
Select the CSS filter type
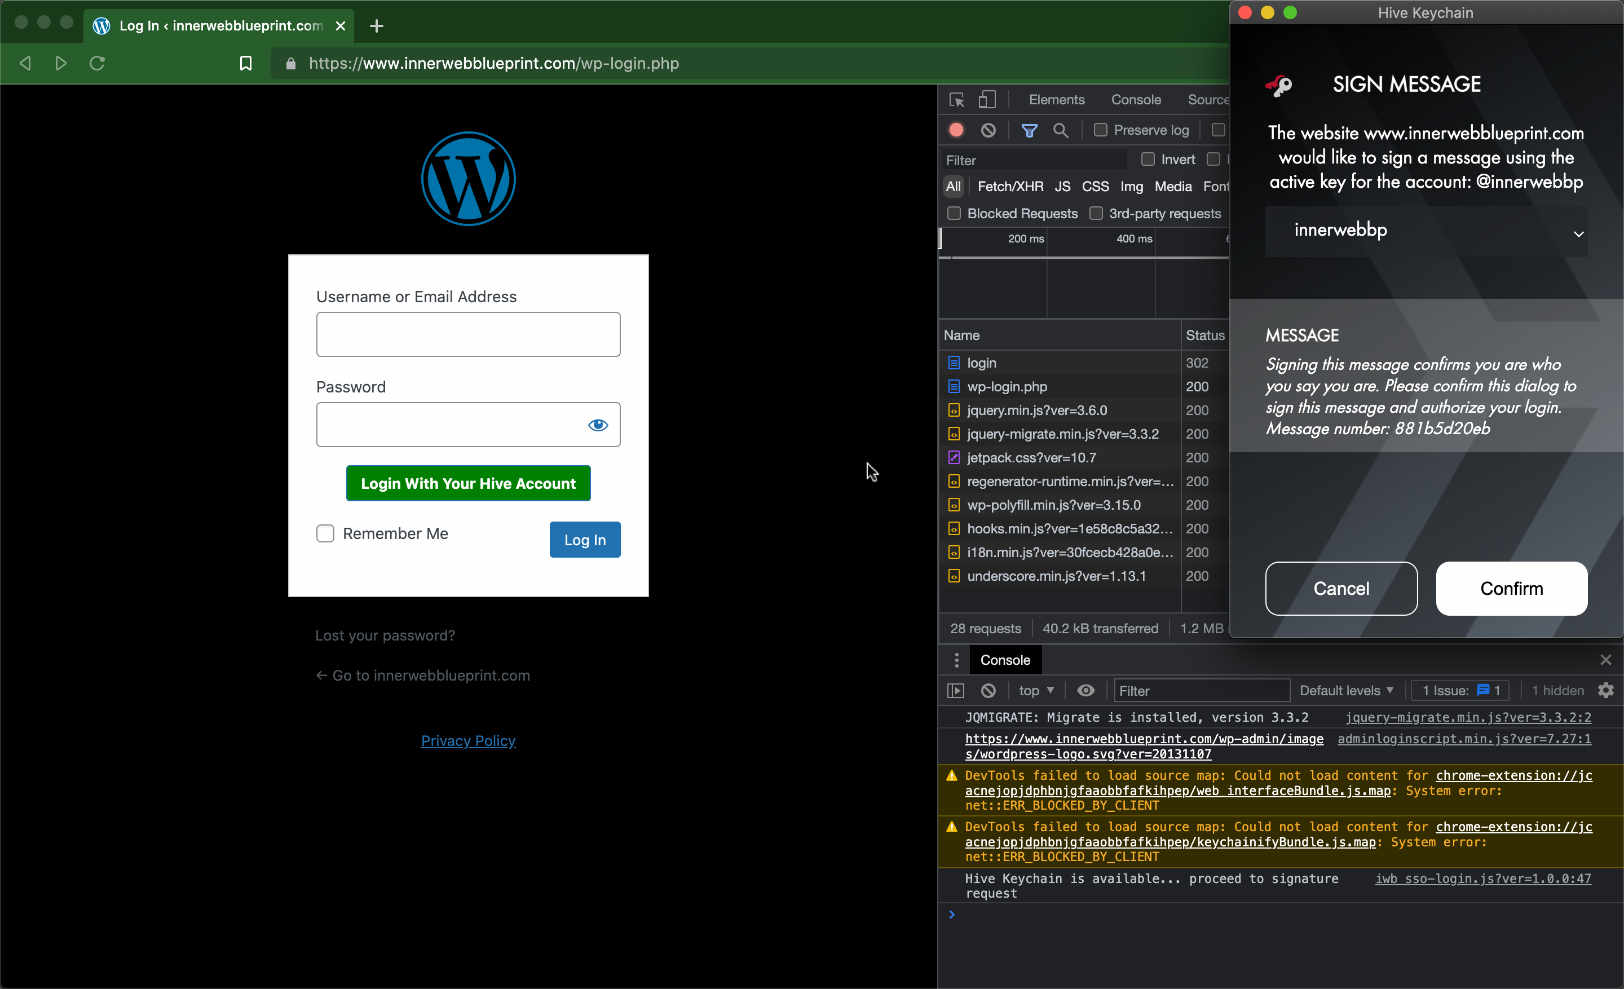click(1095, 187)
